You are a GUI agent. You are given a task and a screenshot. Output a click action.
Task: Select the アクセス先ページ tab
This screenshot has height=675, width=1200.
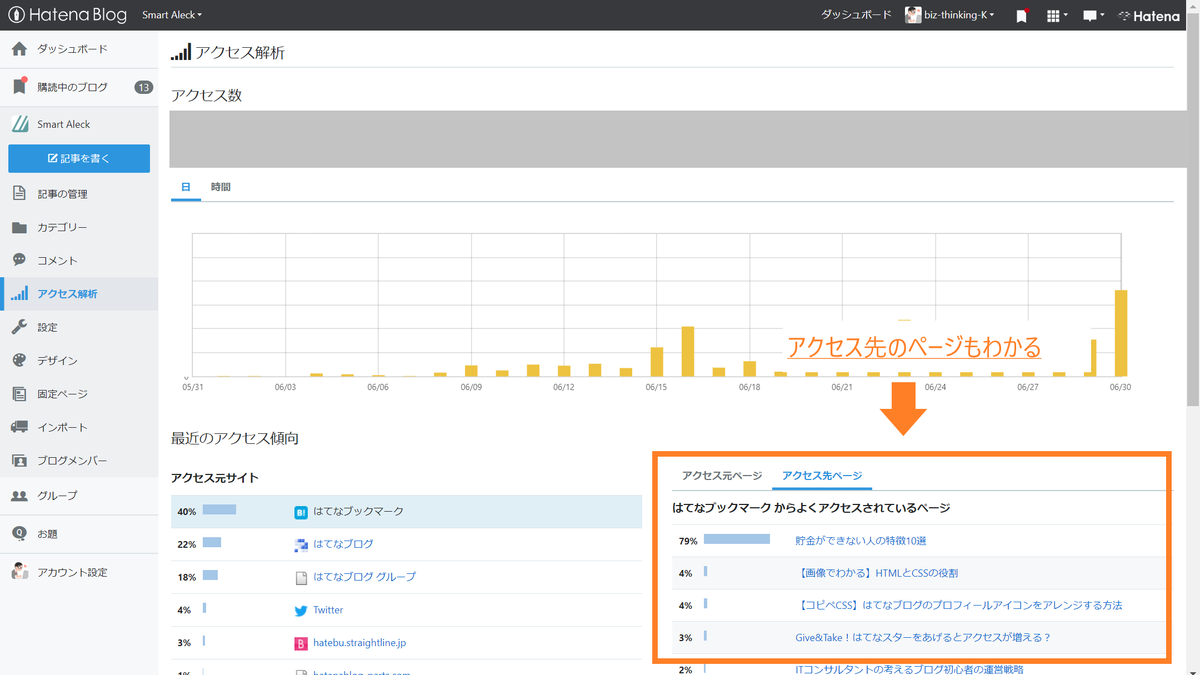[x=822, y=476]
